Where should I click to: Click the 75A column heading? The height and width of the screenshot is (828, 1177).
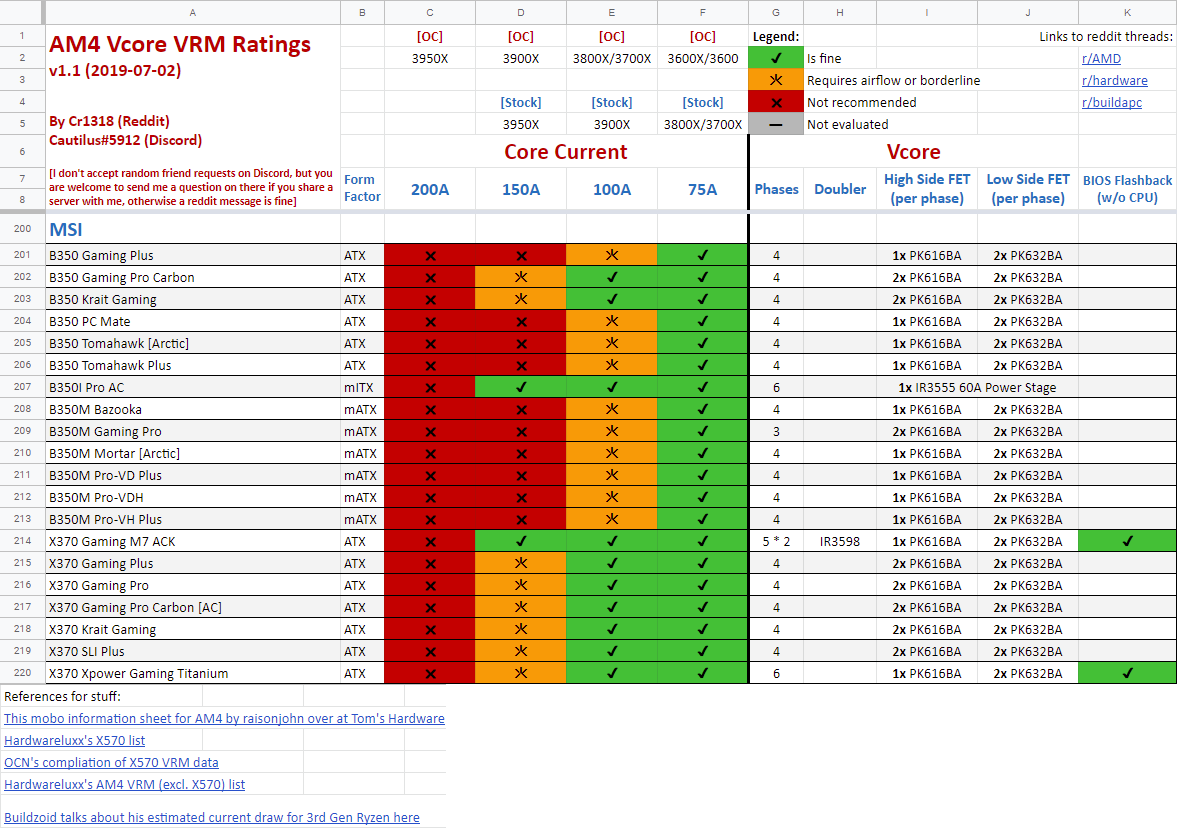tap(703, 189)
